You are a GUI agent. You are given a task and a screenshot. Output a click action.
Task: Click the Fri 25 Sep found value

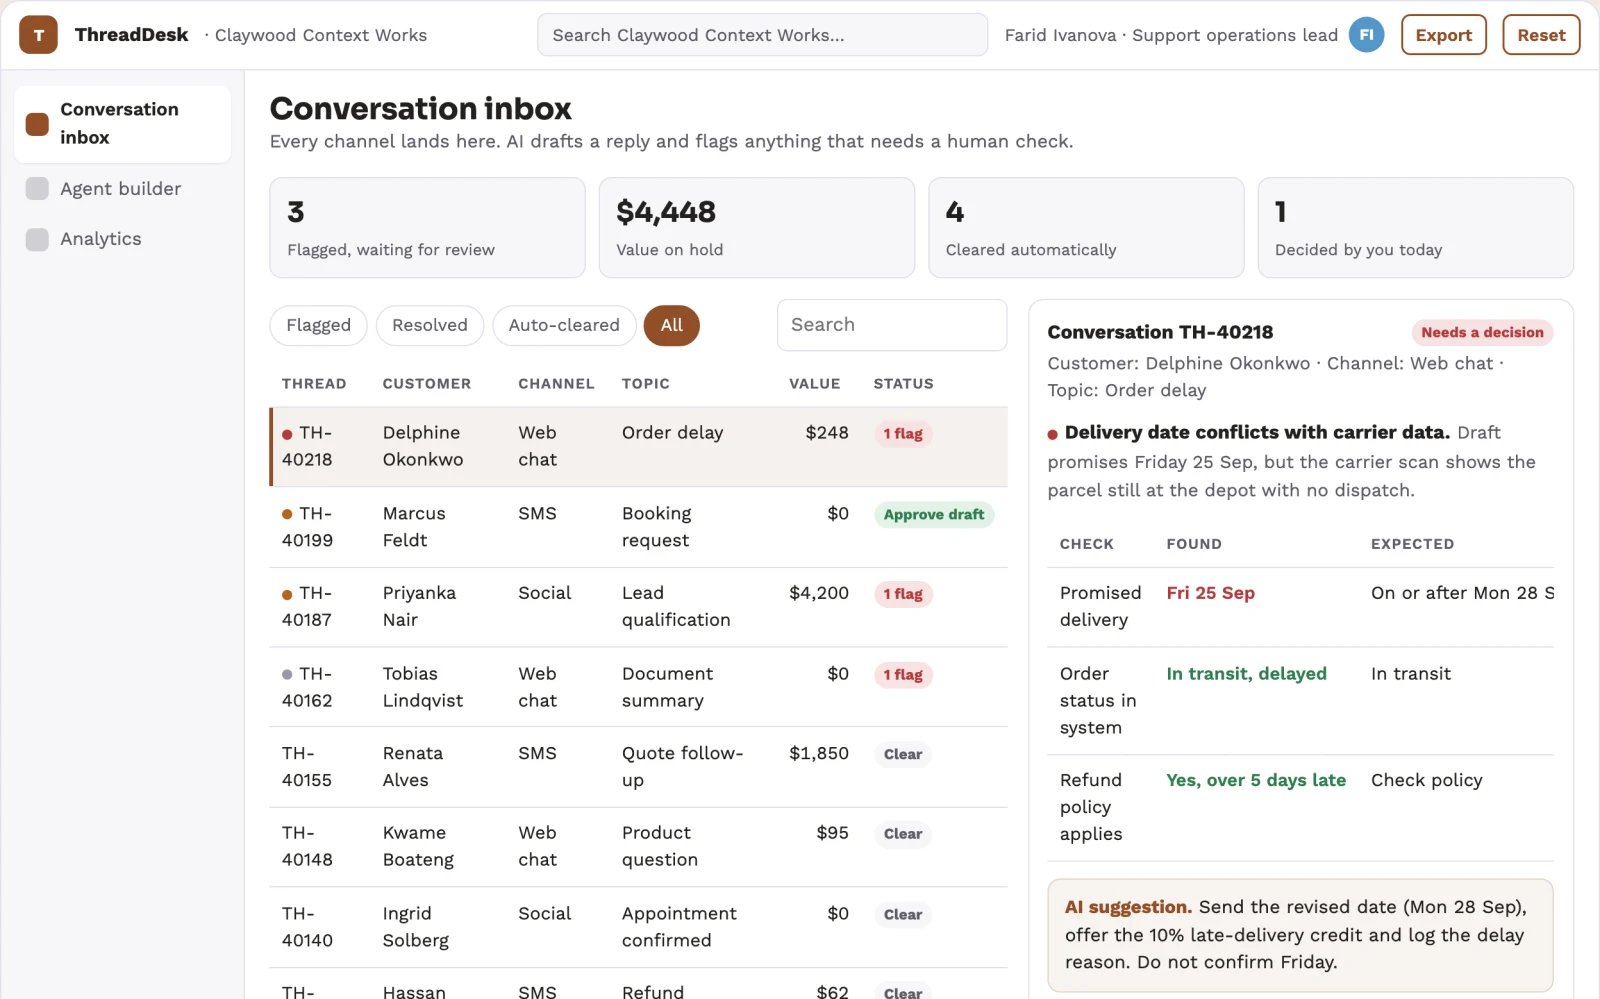tap(1210, 593)
